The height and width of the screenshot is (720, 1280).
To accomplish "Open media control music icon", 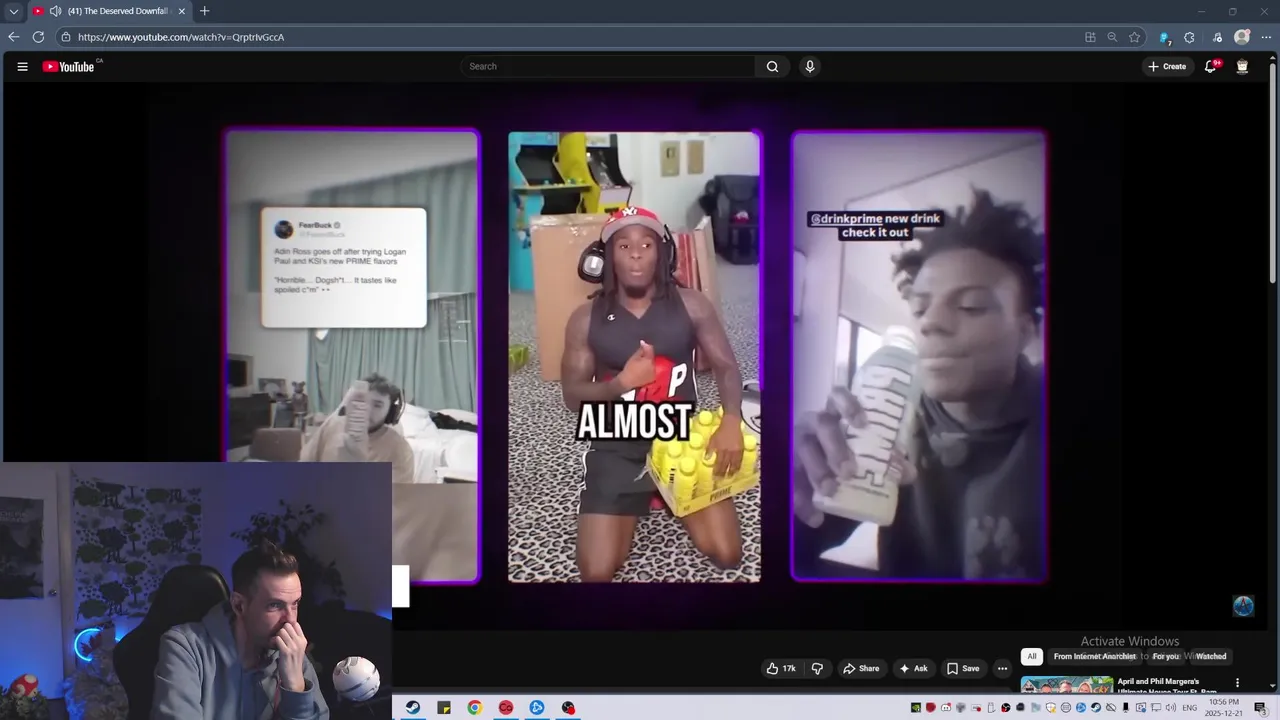I will tap(1217, 37).
